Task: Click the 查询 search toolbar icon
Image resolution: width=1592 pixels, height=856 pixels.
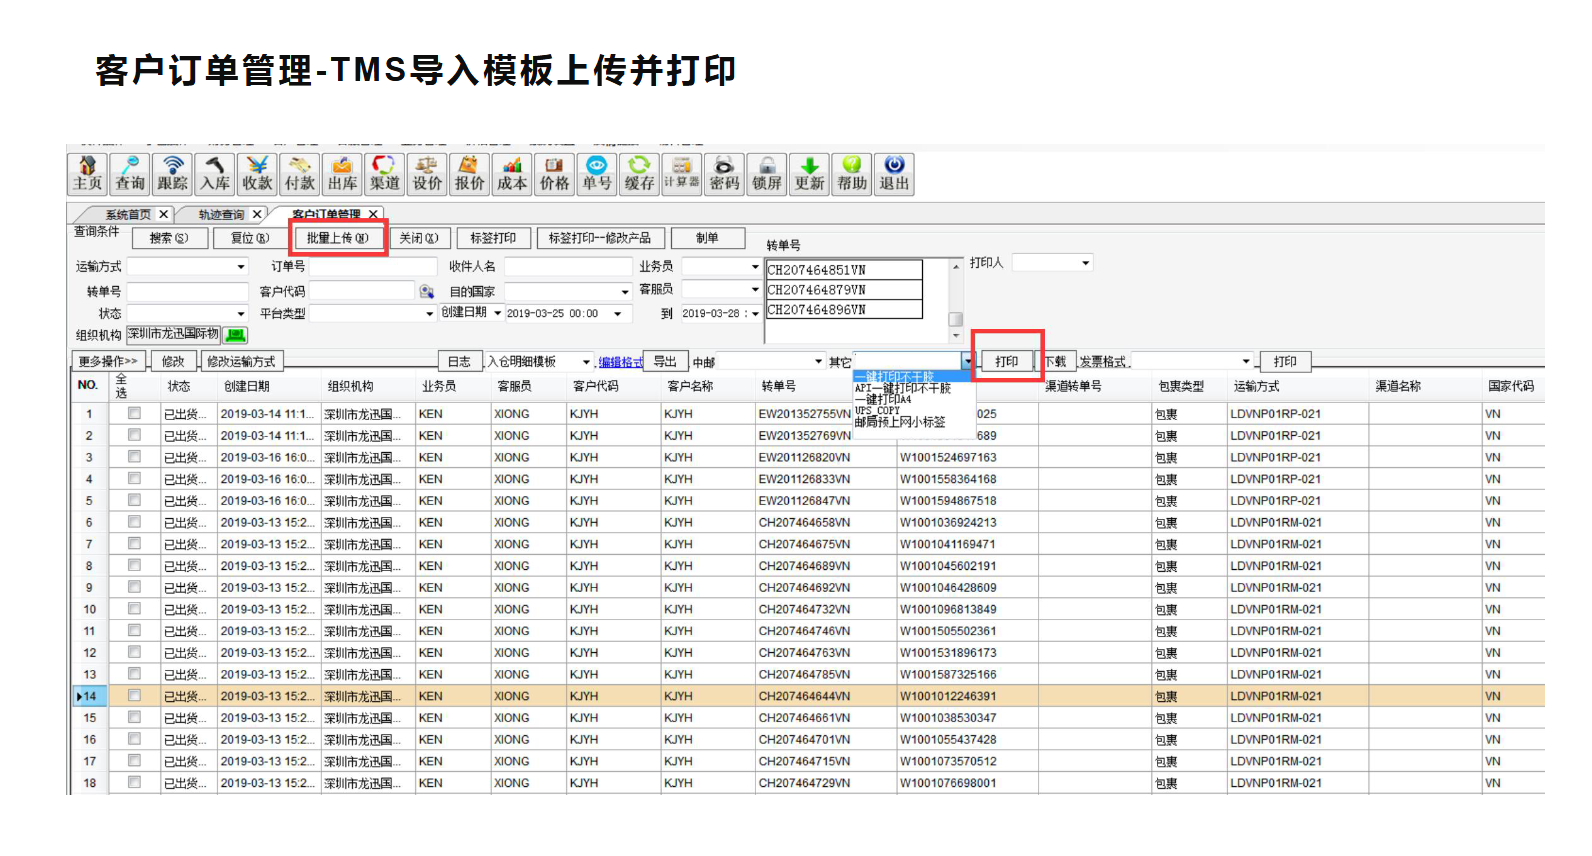Action: click(130, 174)
